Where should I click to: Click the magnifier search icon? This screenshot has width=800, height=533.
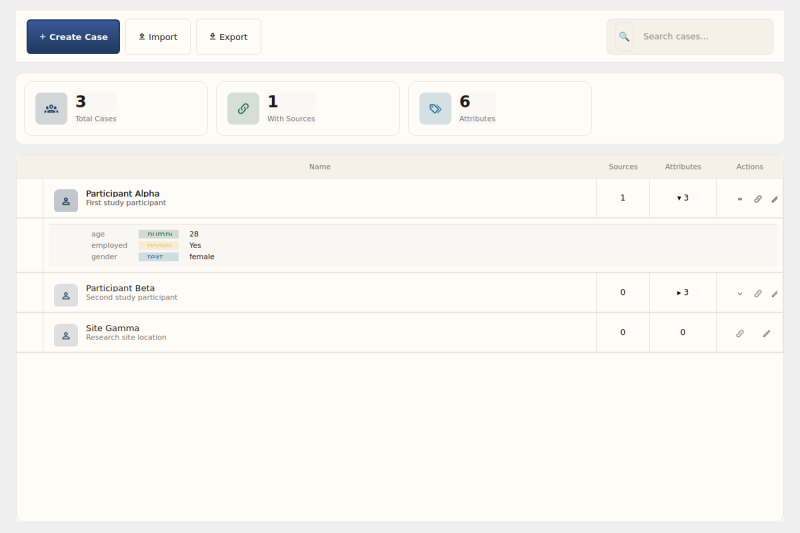point(624,37)
